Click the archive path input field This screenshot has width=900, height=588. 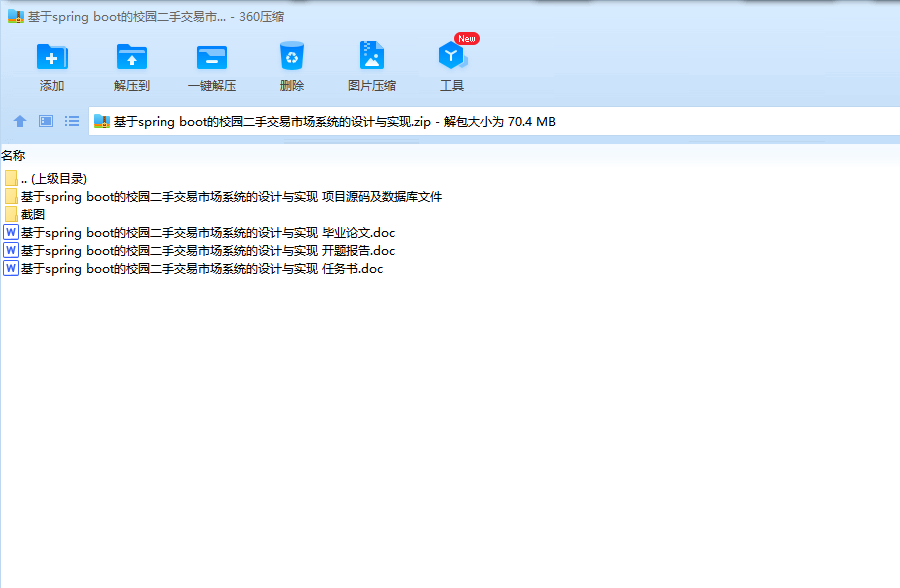tap(494, 121)
